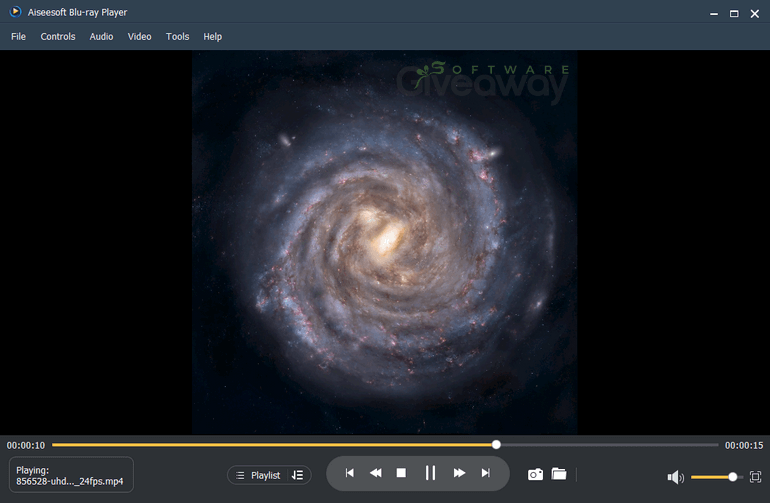Minimize the player window
This screenshot has height=503, width=770.
714,14
